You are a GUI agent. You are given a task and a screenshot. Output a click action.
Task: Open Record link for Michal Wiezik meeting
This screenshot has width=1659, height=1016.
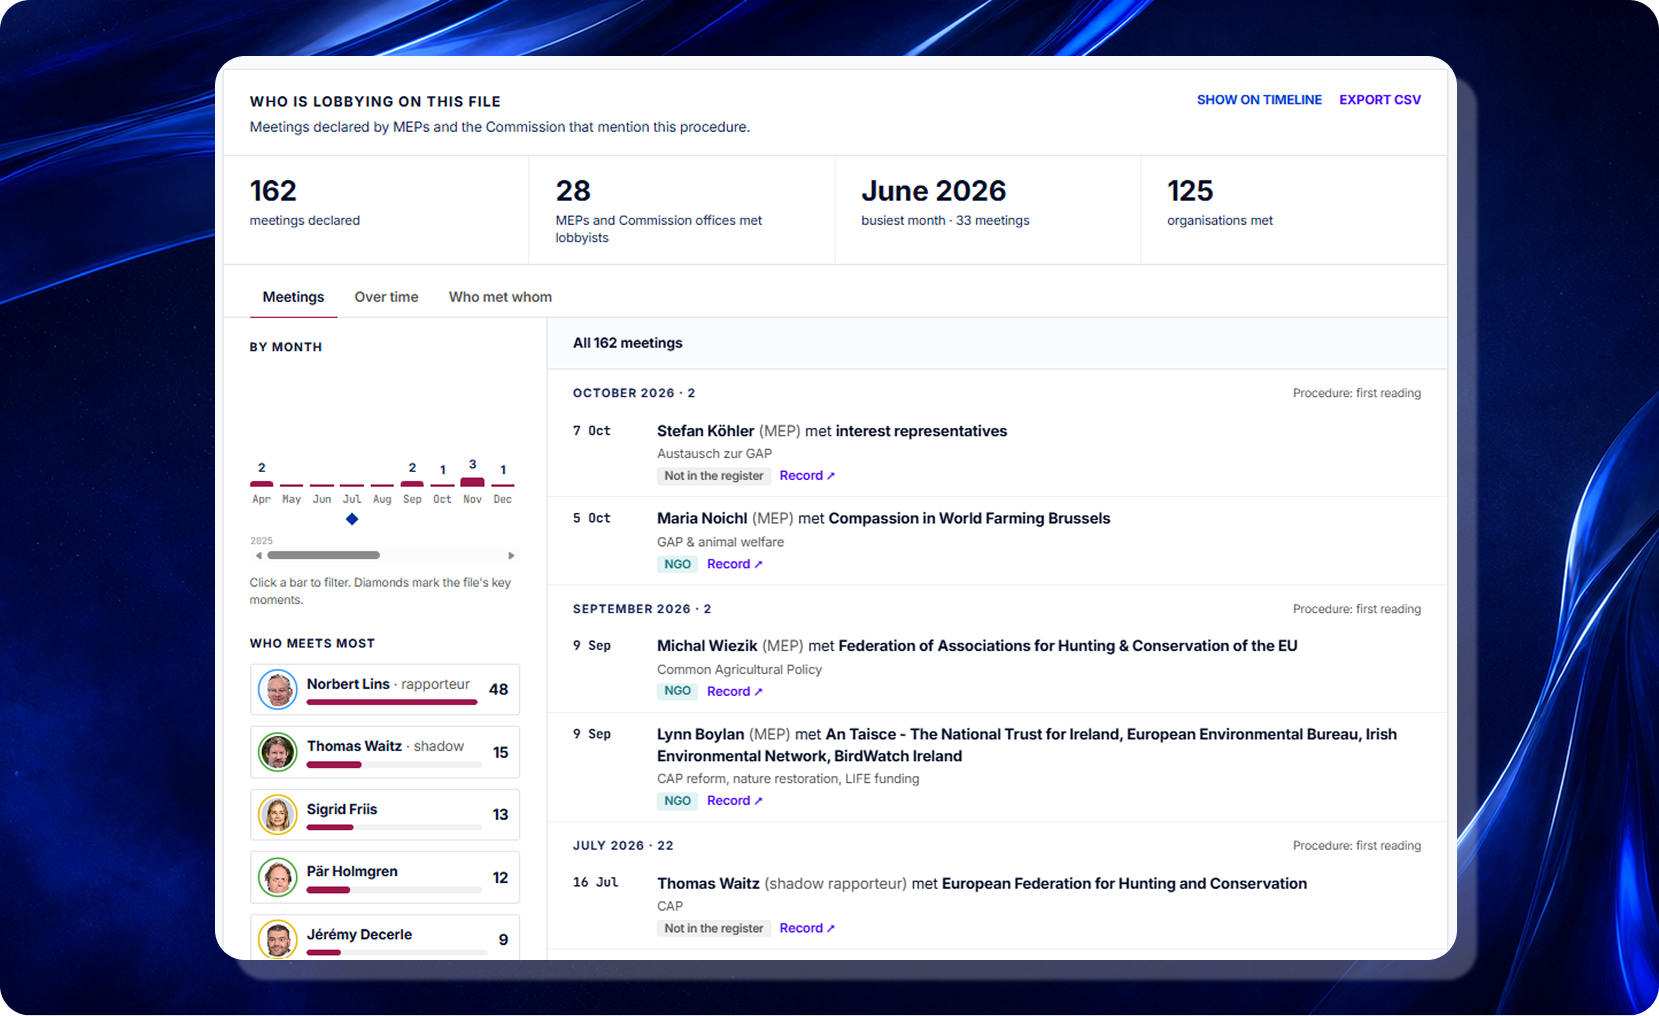click(x=735, y=691)
